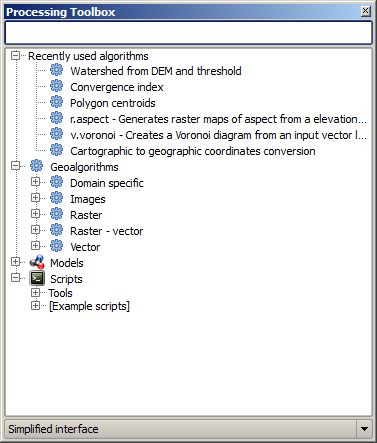Close the Processing Toolbox panel
The height and width of the screenshot is (443, 377).
click(366, 11)
